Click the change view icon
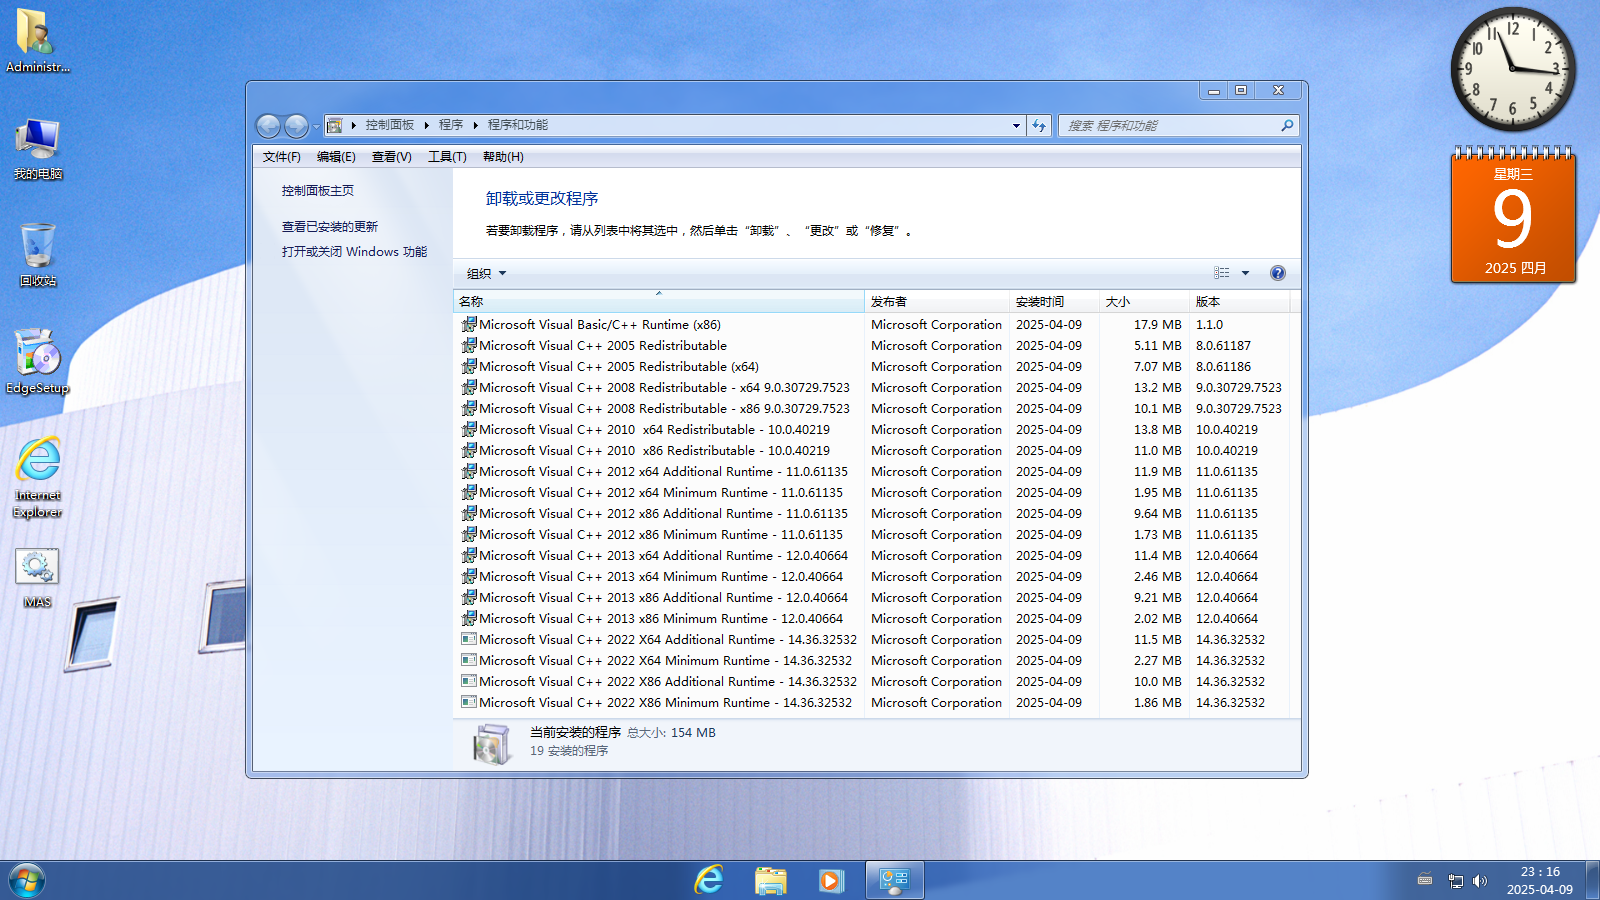Image resolution: width=1600 pixels, height=900 pixels. (x=1222, y=273)
